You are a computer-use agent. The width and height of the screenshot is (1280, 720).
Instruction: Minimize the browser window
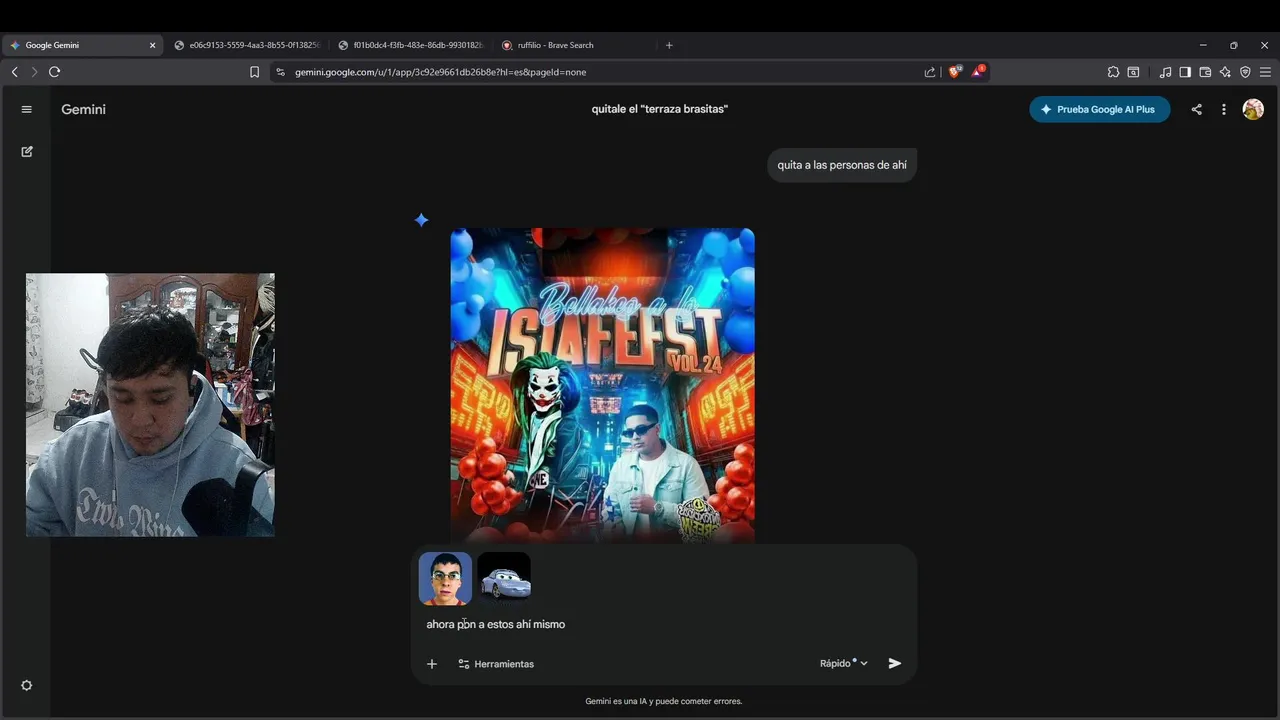click(x=1203, y=45)
